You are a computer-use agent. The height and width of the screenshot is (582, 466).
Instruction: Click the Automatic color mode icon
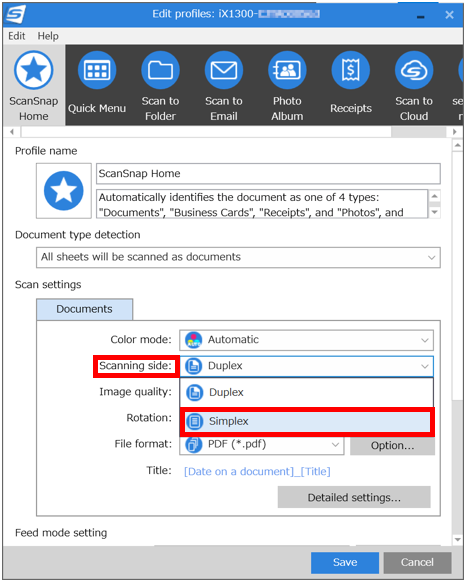(193, 340)
